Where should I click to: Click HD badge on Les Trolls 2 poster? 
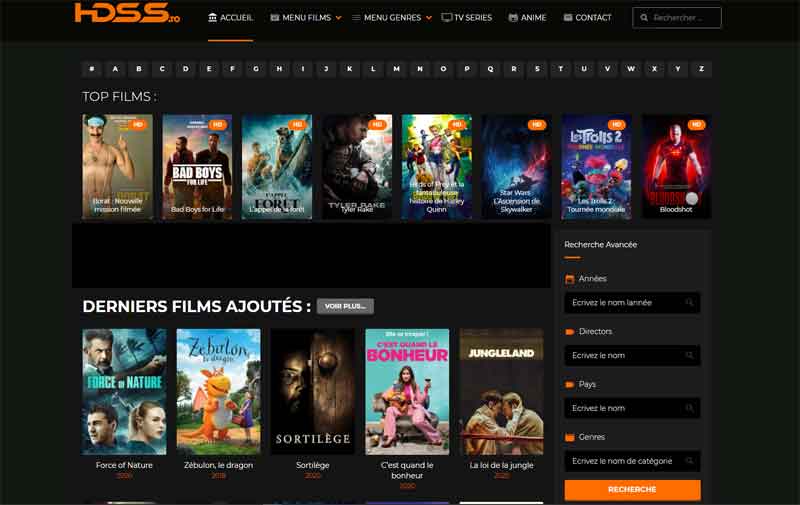(616, 124)
